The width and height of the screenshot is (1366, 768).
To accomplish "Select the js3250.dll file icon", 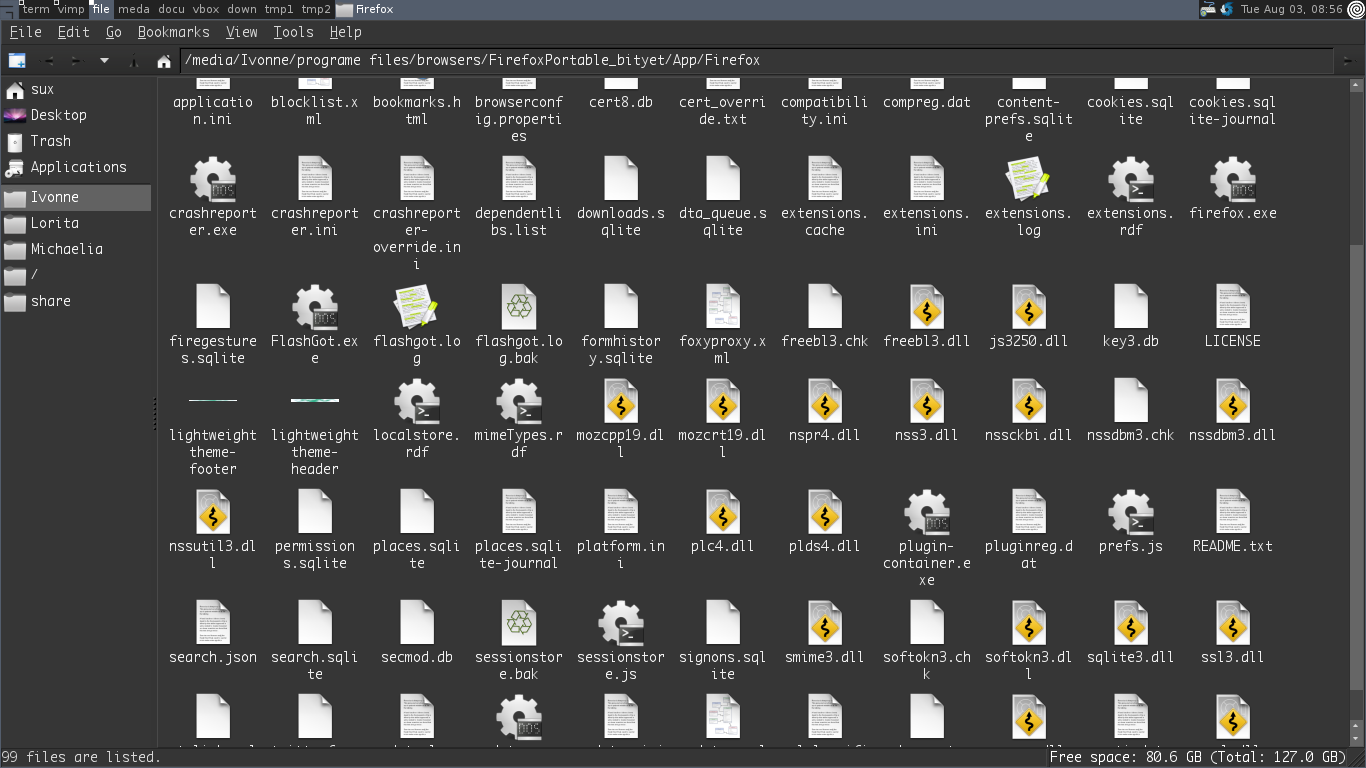I will (x=1029, y=307).
